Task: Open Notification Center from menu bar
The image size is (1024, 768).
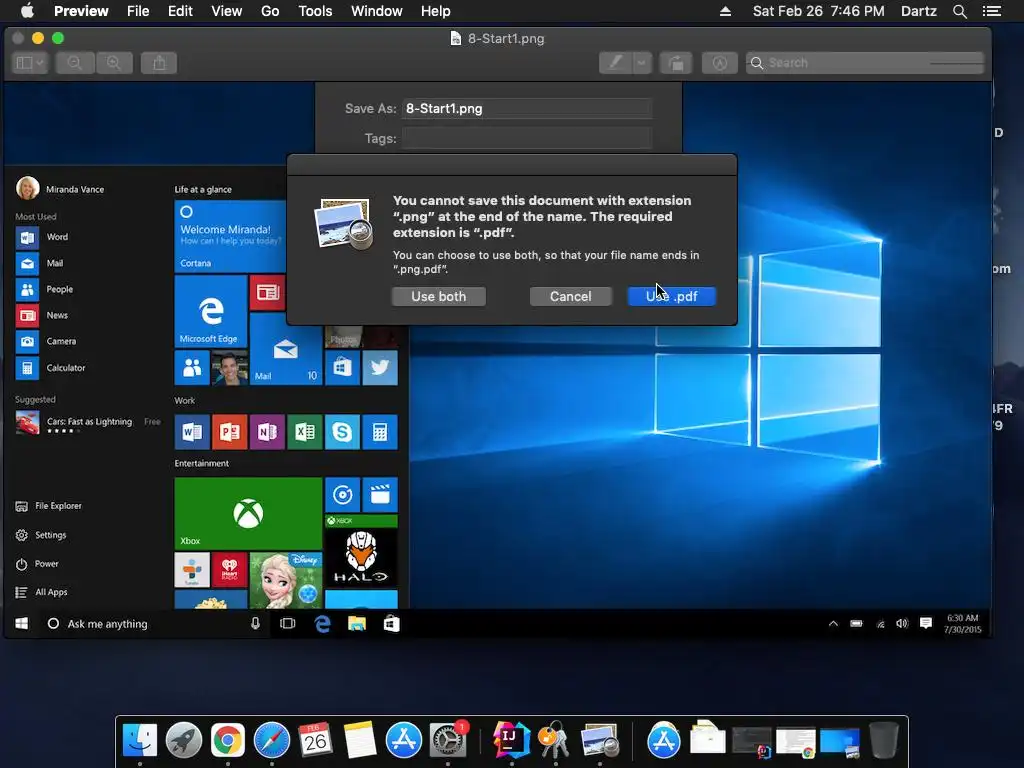Action: [x=991, y=11]
